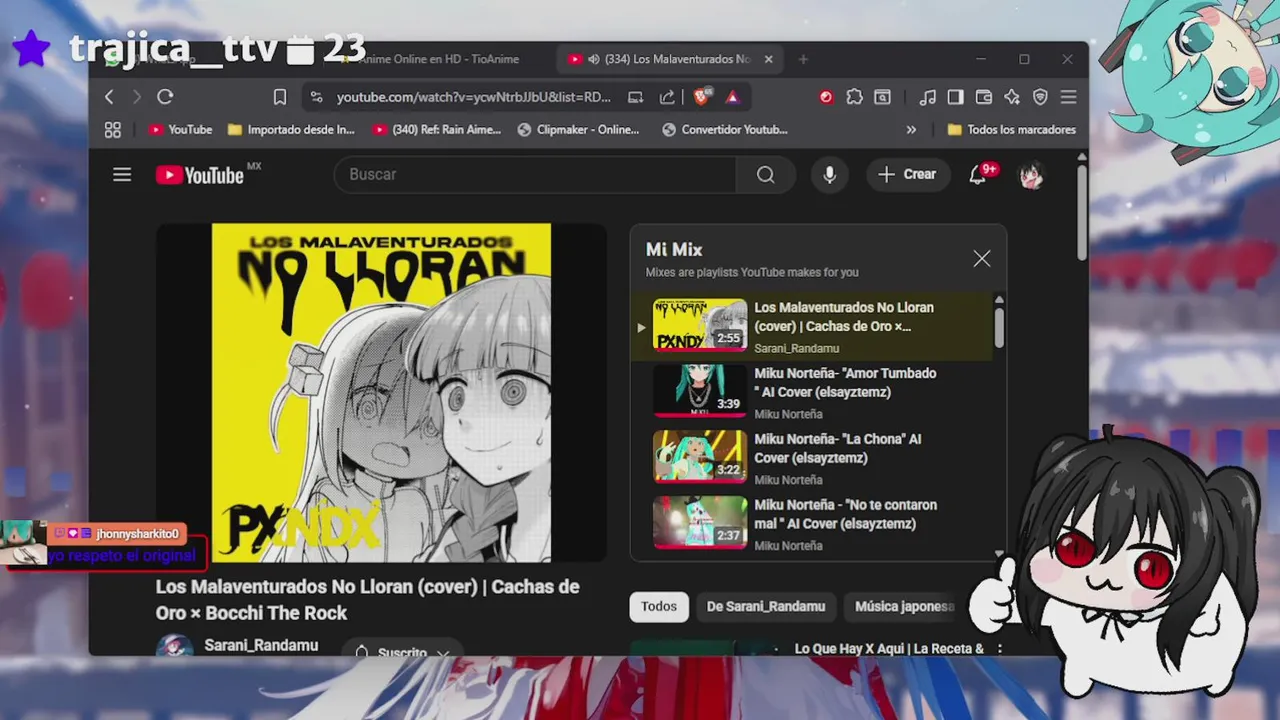Screen dimensions: 1280x720
Task: Open a new browser tab
Action: [803, 59]
